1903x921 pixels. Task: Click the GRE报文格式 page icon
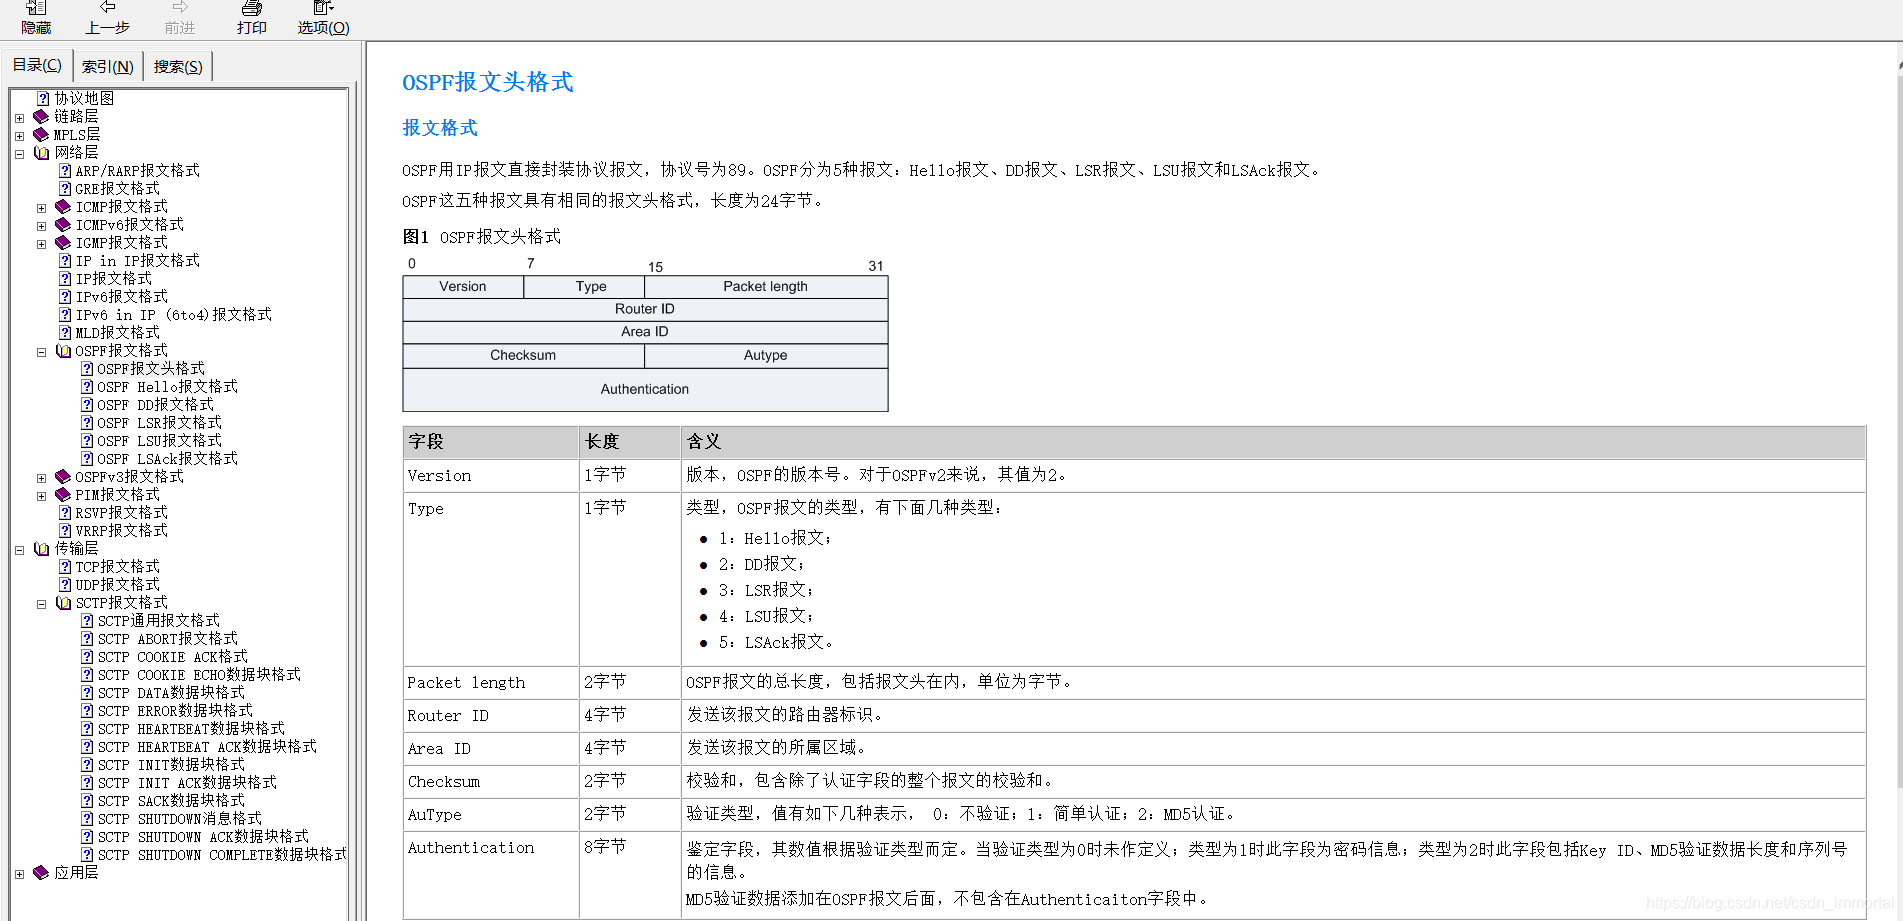click(65, 189)
